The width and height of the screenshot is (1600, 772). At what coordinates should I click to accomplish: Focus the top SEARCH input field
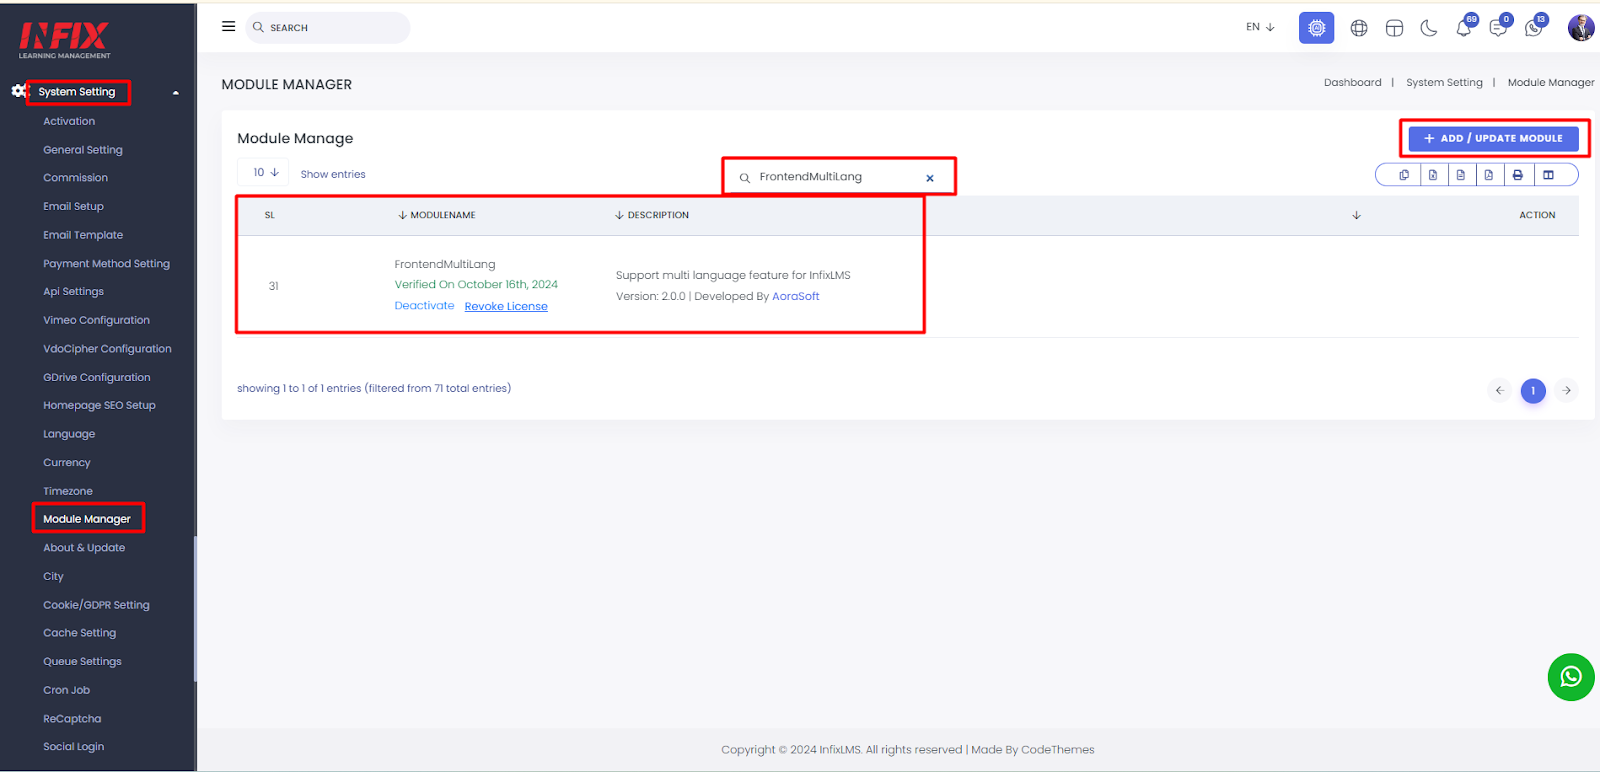(x=328, y=28)
